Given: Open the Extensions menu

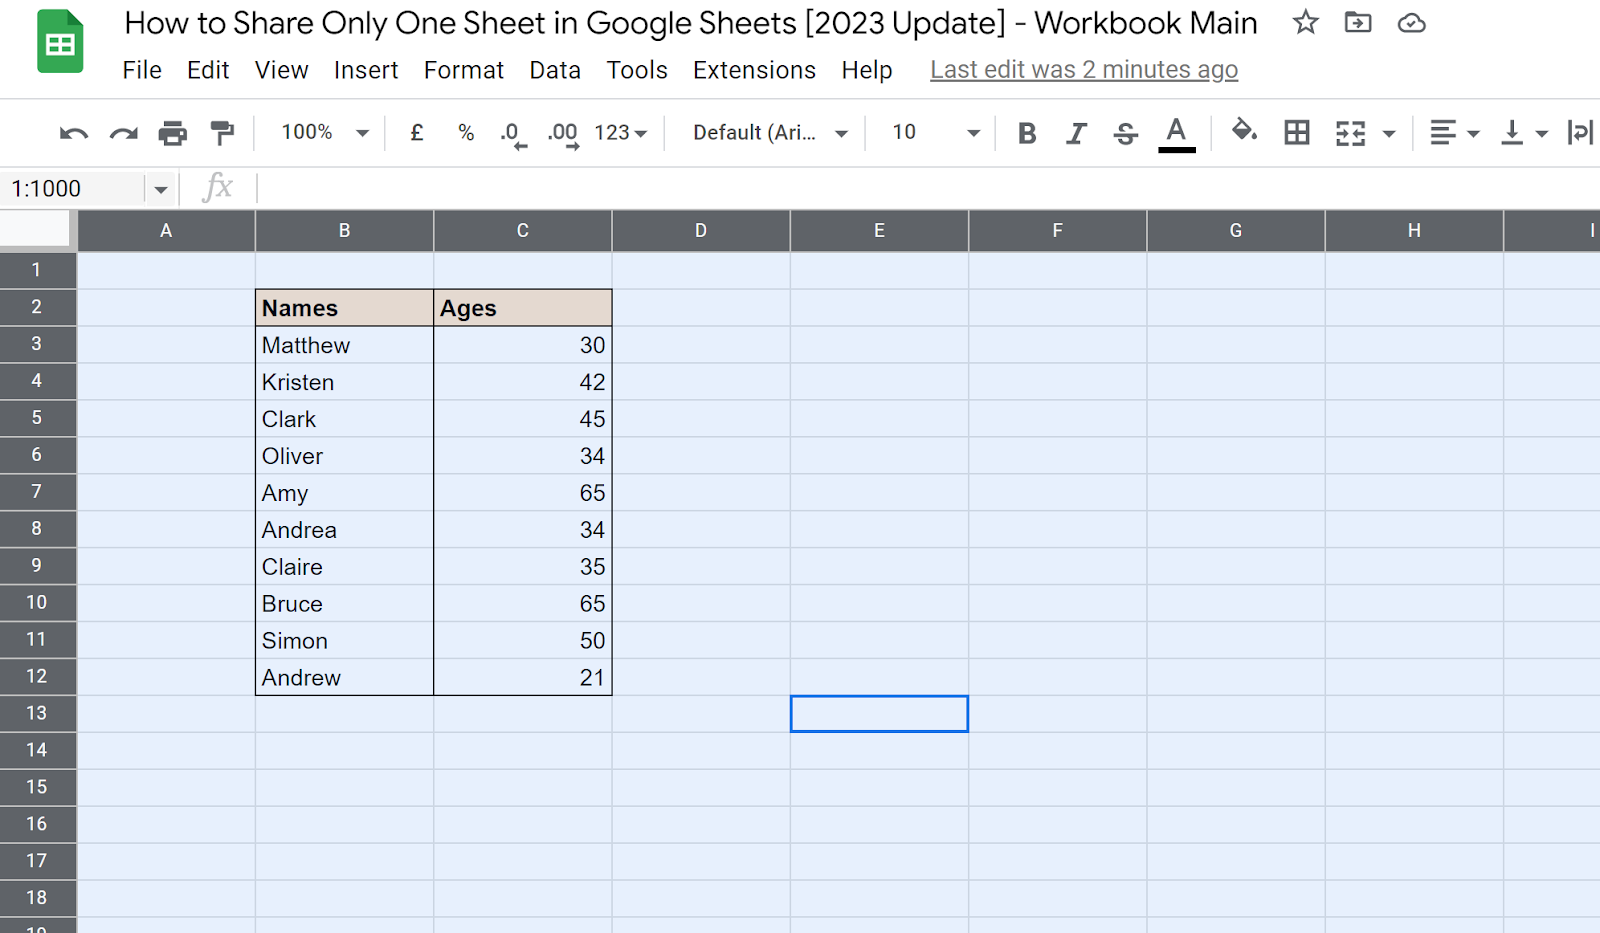Looking at the screenshot, I should click(754, 70).
